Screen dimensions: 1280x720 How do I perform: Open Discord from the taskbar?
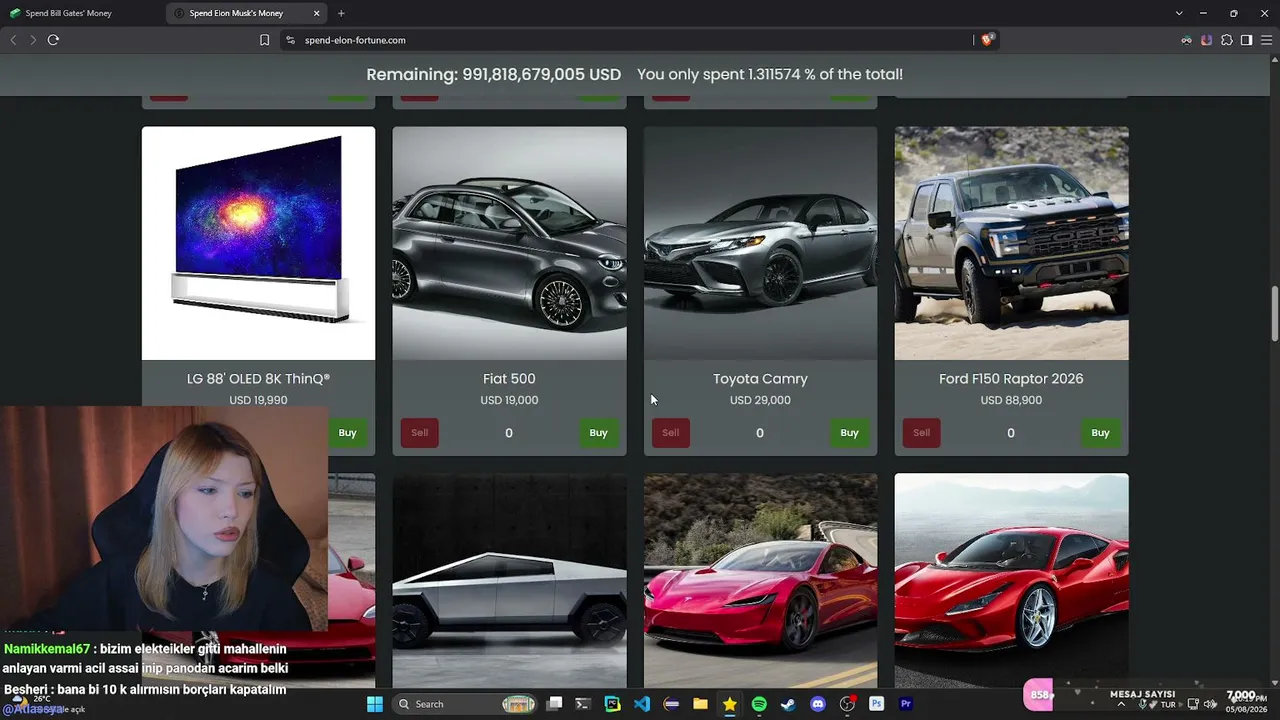point(818,704)
